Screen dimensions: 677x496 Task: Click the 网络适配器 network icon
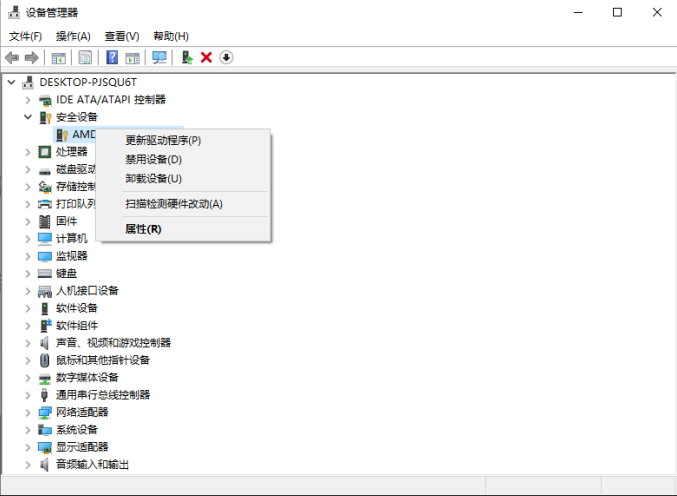click(45, 412)
